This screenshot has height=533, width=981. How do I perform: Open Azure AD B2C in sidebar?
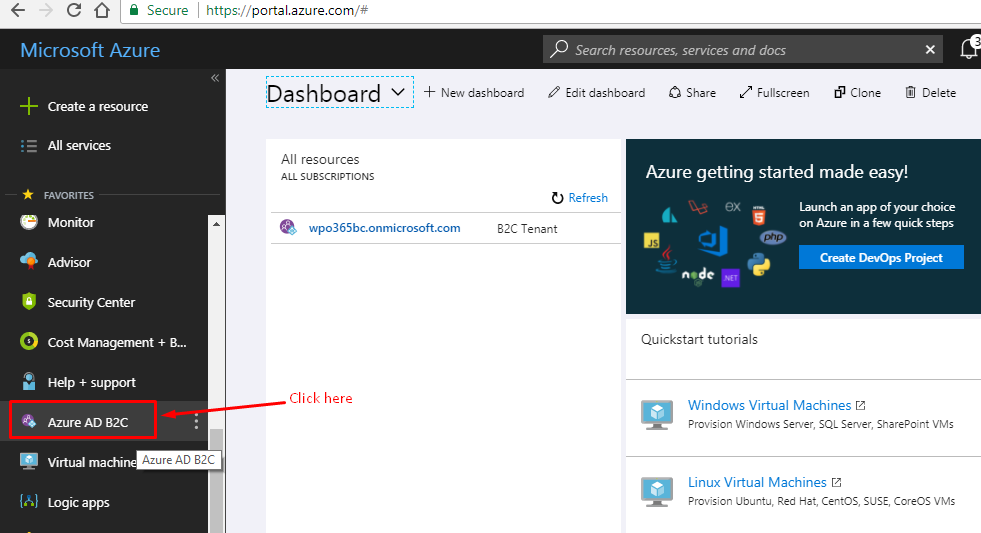point(88,423)
